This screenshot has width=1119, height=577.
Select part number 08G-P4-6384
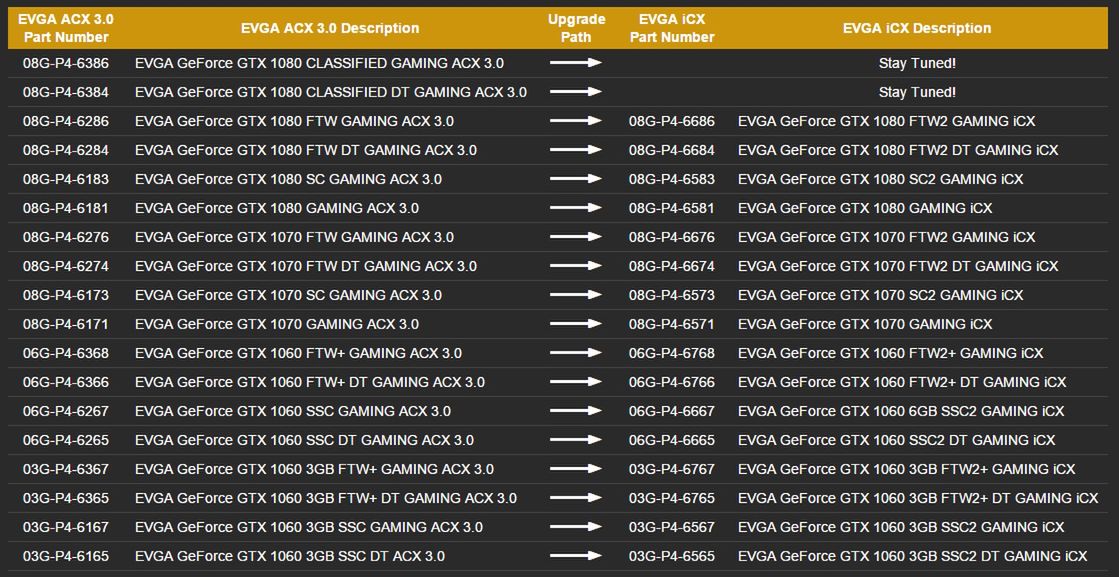66,92
